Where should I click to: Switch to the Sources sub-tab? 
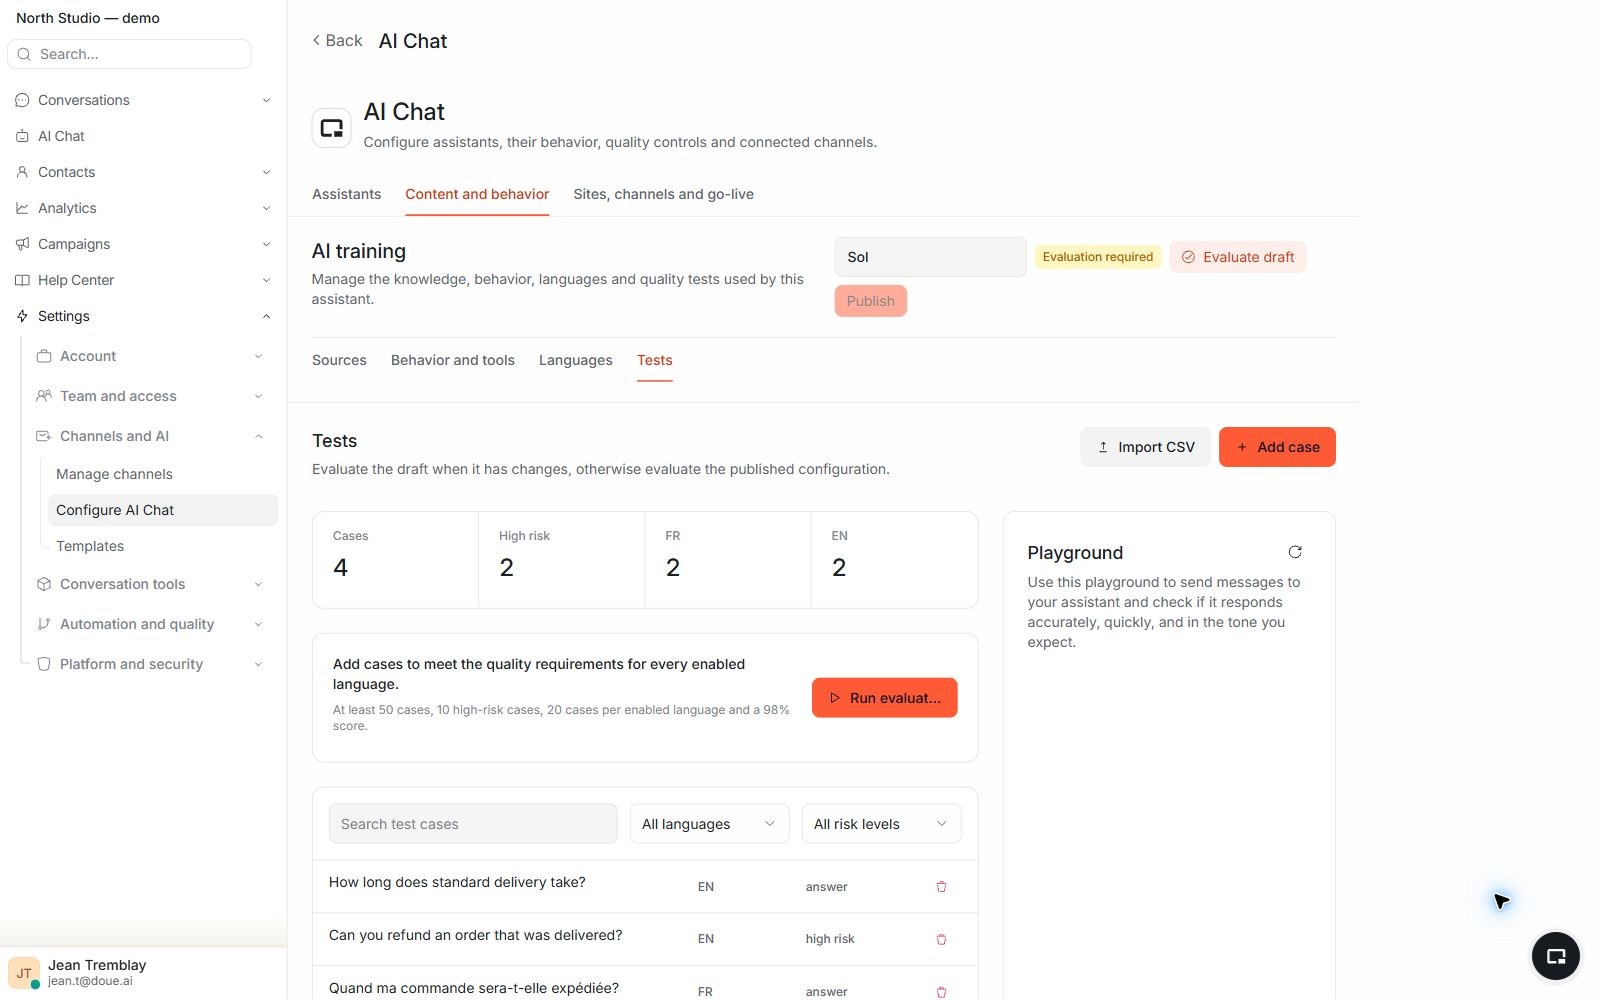coord(339,360)
